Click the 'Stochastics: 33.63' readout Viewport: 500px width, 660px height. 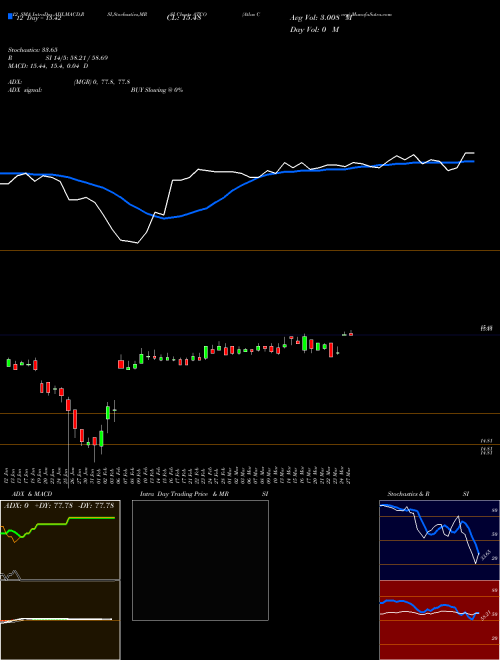coord(32,50)
